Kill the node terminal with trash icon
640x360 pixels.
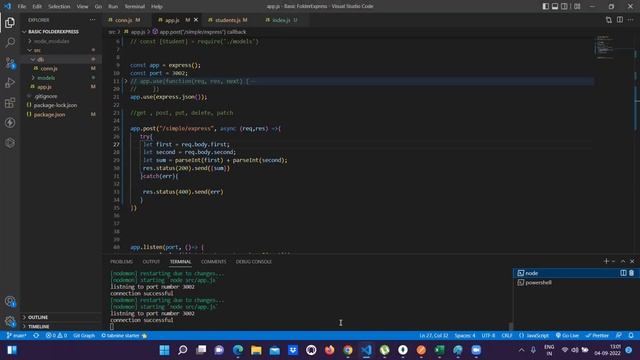pyautogui.click(x=631, y=273)
